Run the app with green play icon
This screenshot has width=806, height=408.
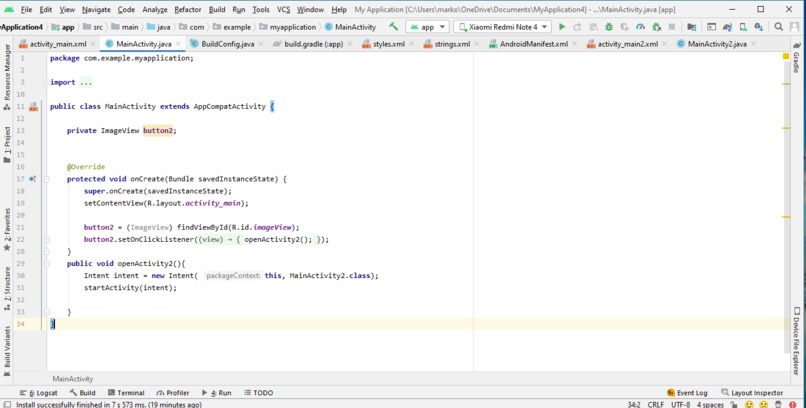[562, 27]
